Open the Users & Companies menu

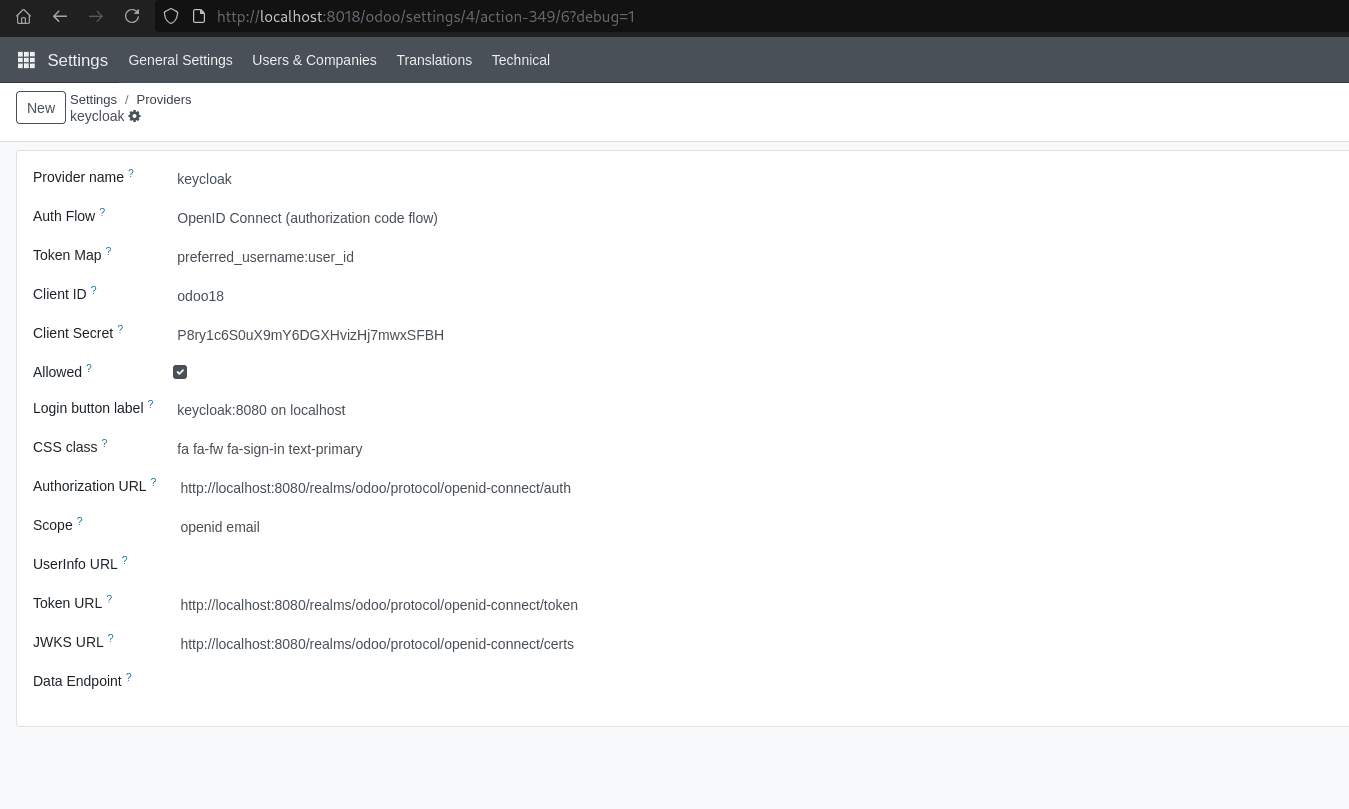click(314, 60)
